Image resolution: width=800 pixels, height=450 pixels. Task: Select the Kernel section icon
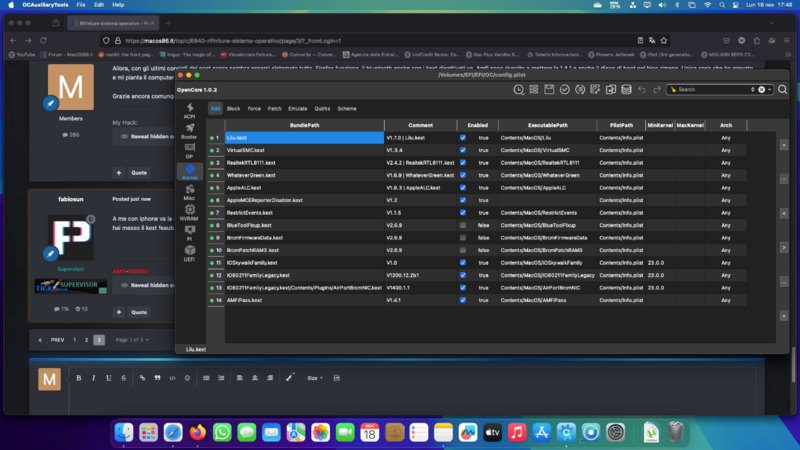coord(190,171)
